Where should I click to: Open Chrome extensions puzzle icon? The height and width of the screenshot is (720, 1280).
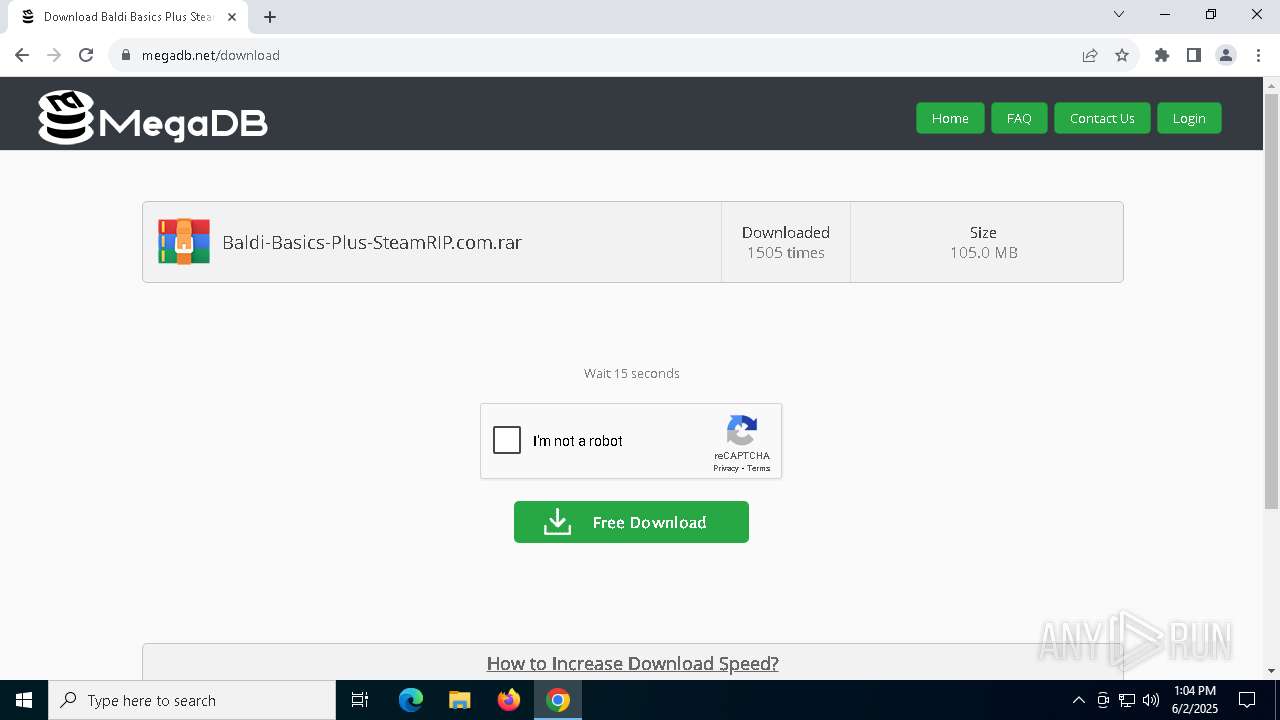[1162, 55]
